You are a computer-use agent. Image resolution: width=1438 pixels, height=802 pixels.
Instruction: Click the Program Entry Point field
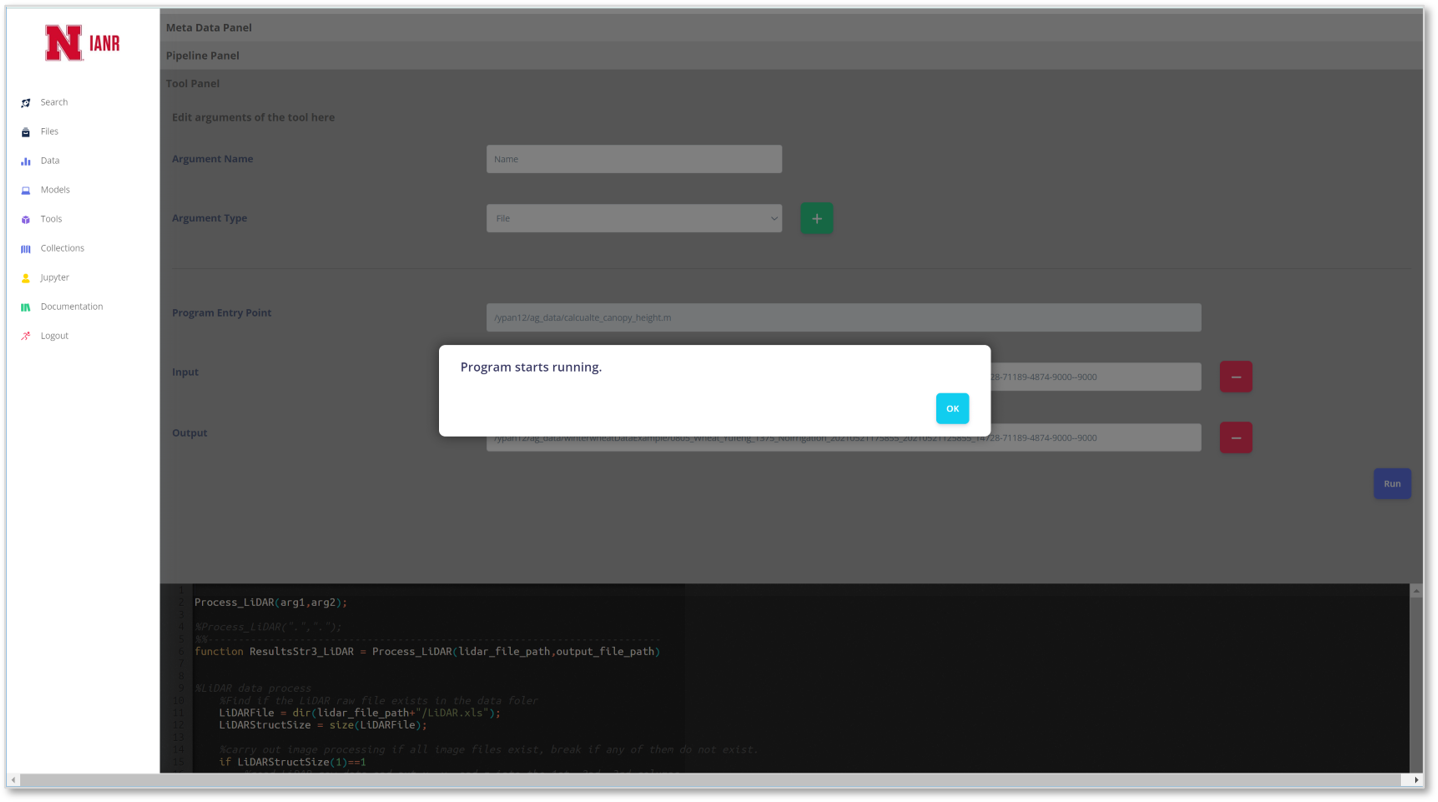pyautogui.click(x=844, y=318)
